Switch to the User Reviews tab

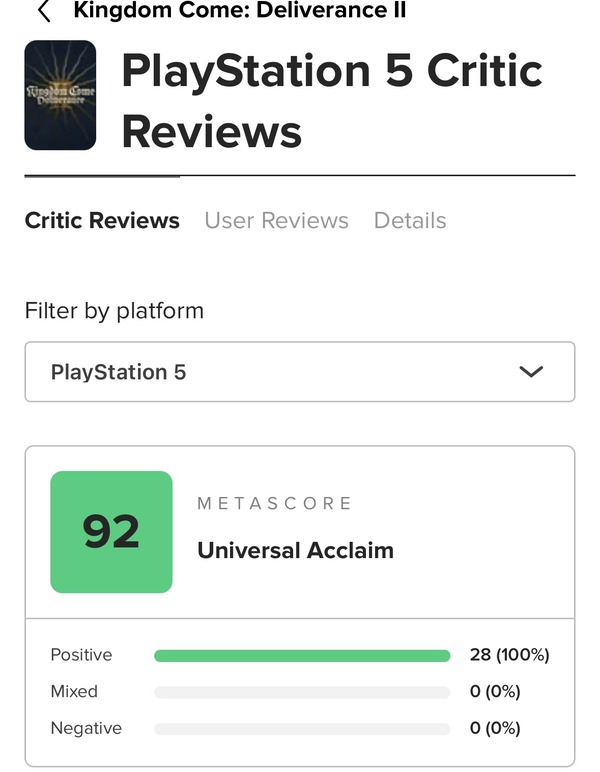(276, 221)
